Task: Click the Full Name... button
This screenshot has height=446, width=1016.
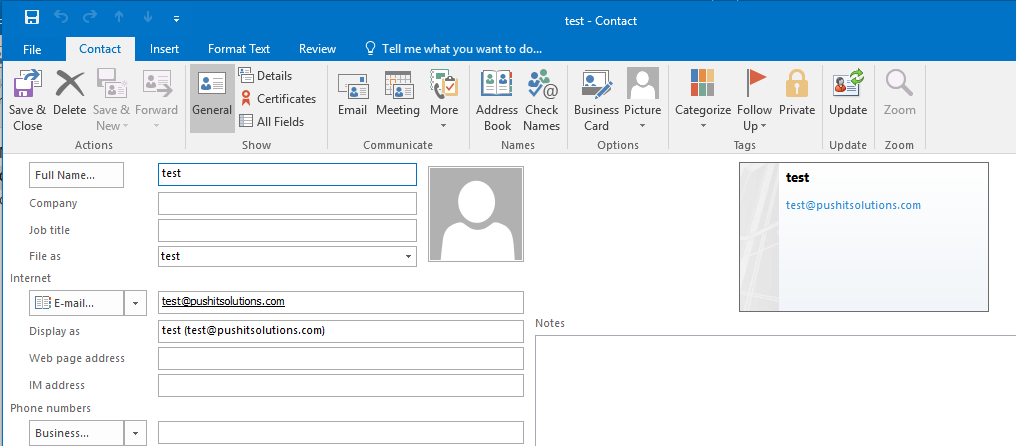Action: [x=76, y=175]
